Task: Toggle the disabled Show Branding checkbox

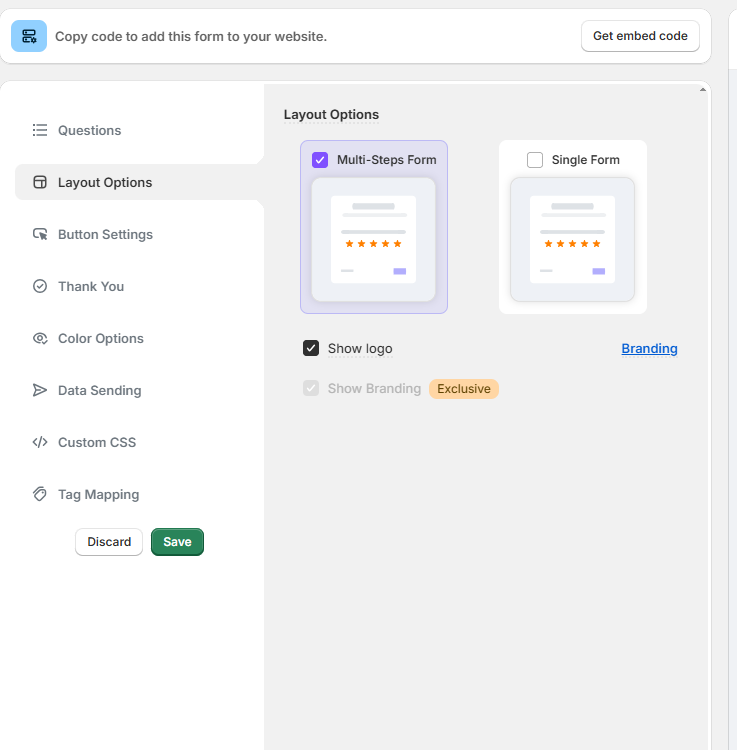Action: pyautogui.click(x=311, y=388)
